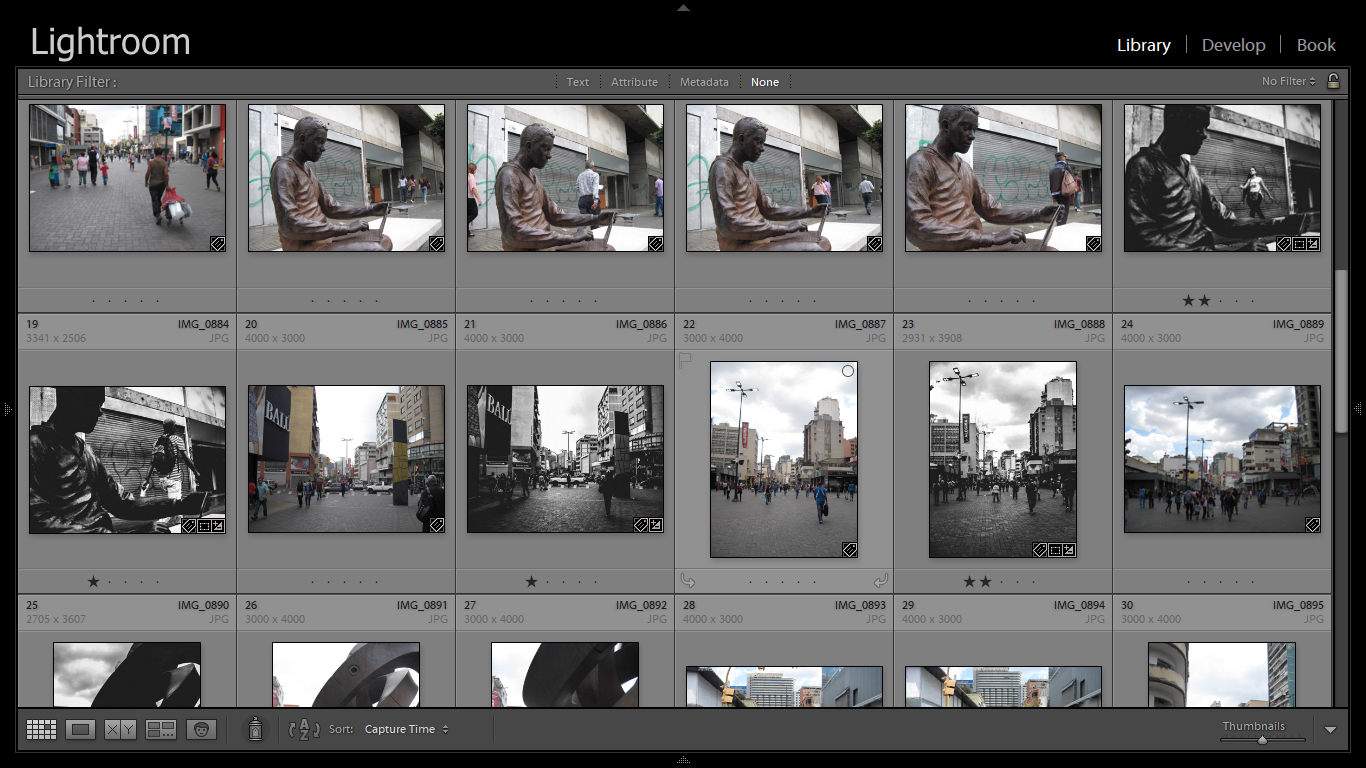The height and width of the screenshot is (768, 1366).
Task: Click the crop badge on IMG_0884
Action: tap(204, 525)
